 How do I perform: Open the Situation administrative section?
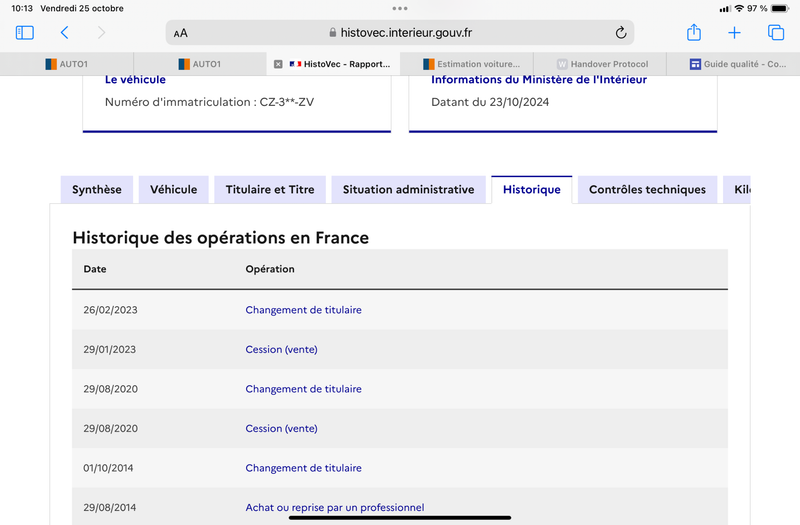pos(408,190)
